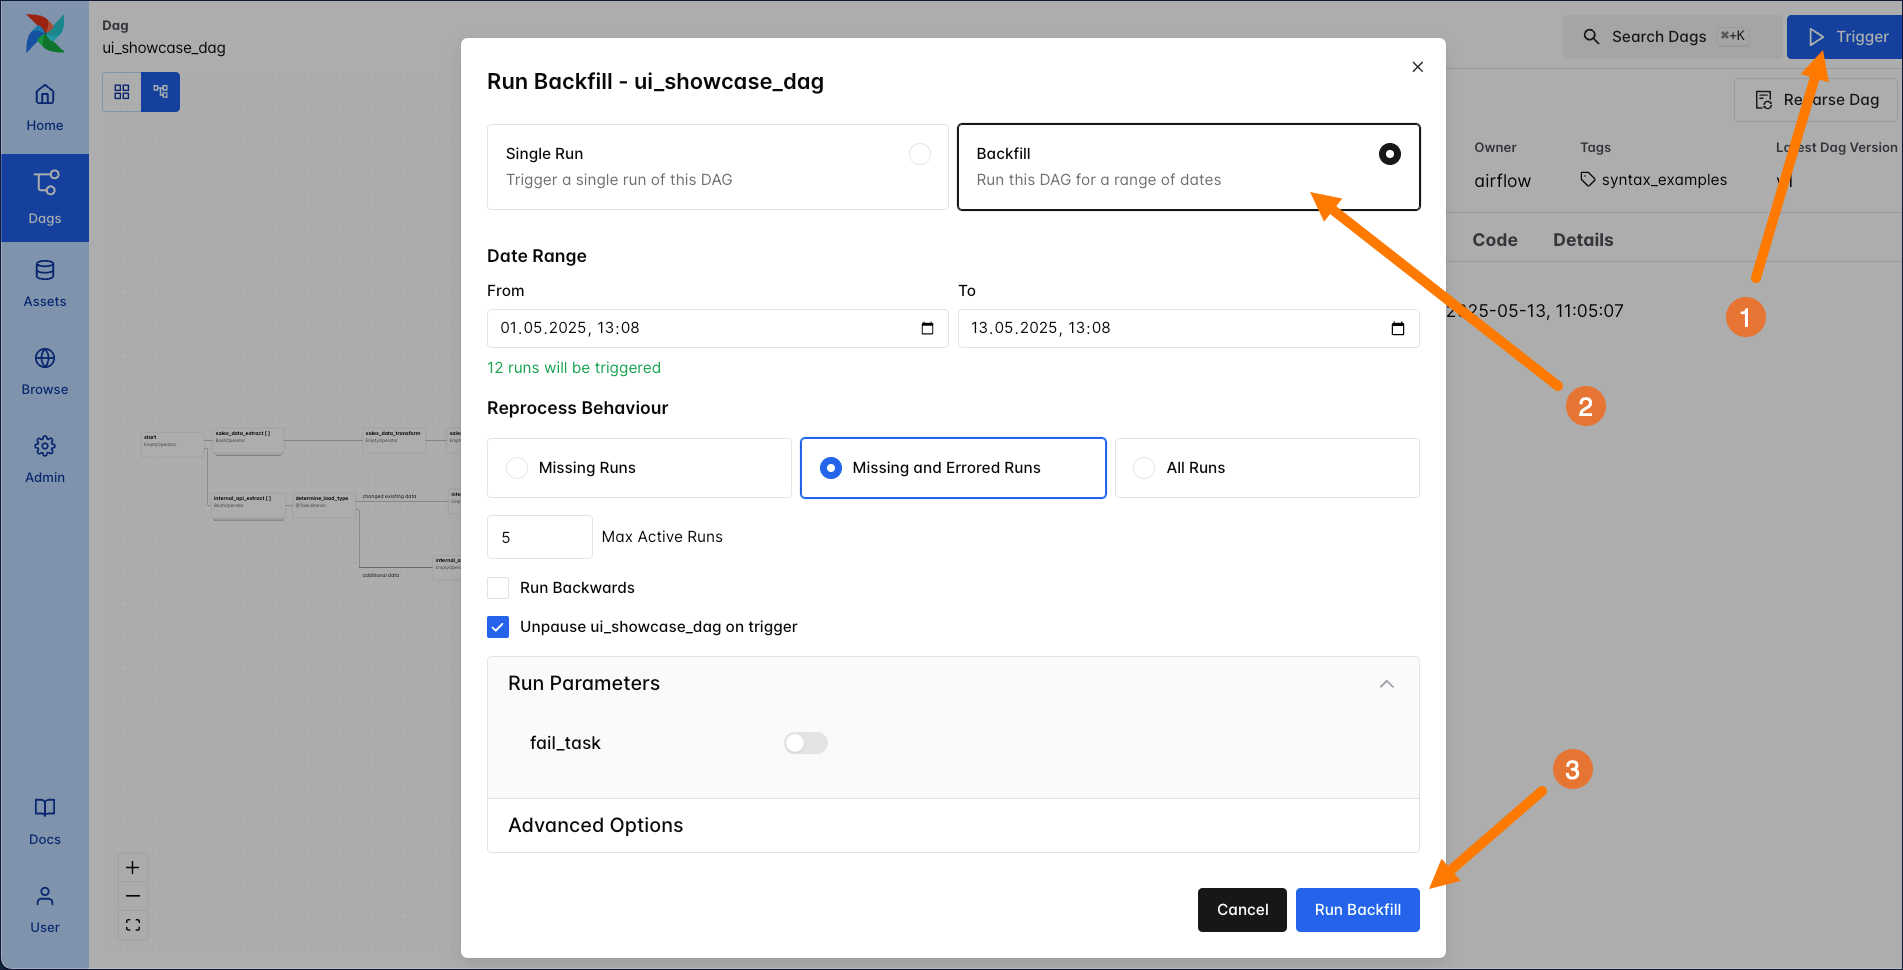The image size is (1903, 970).
Task: Collapse the Run Parameters section
Action: point(1386,684)
